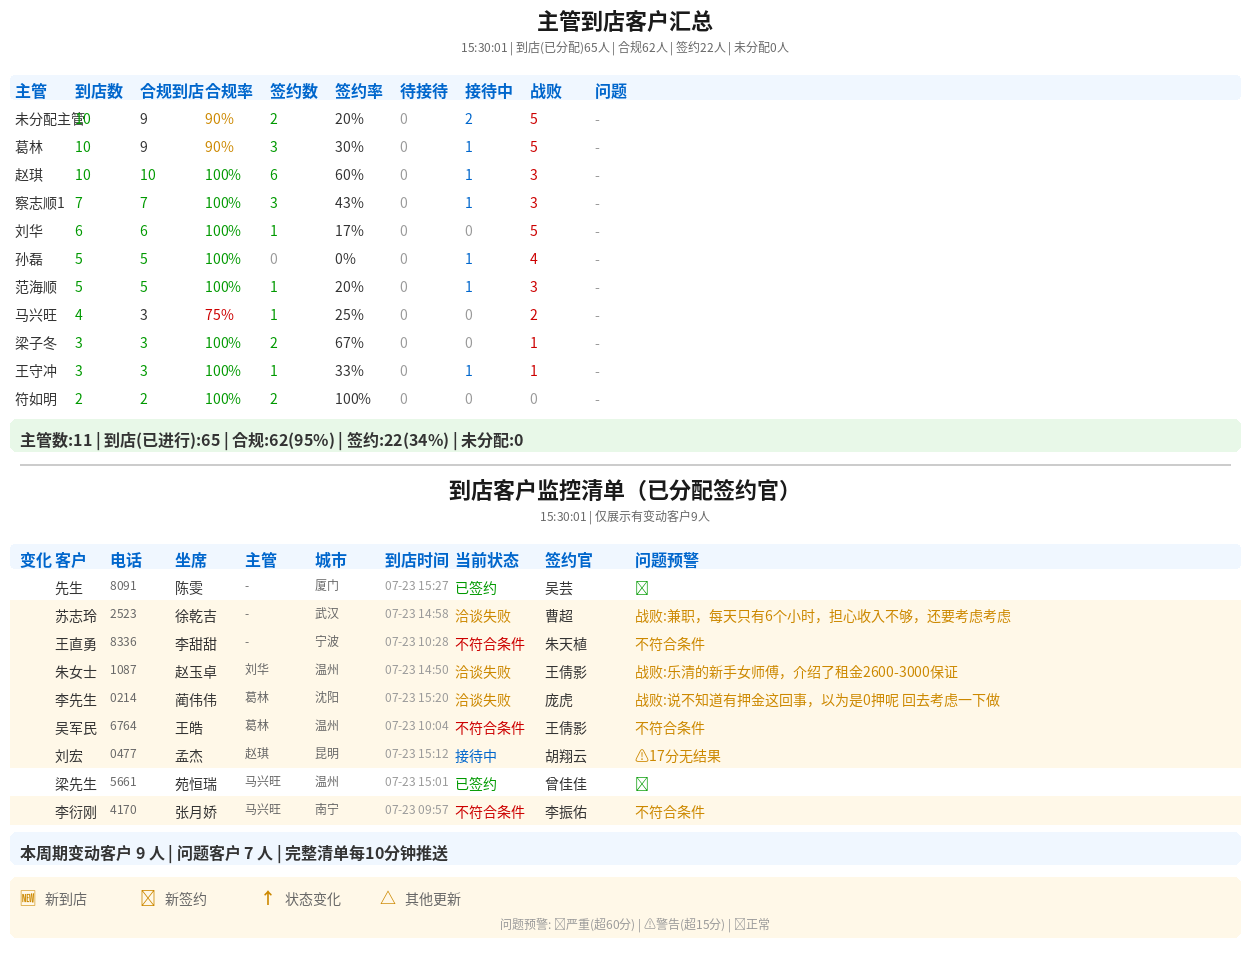Select customer 刘宏 in monitoring list
The image size is (1250, 980).
coord(69,756)
